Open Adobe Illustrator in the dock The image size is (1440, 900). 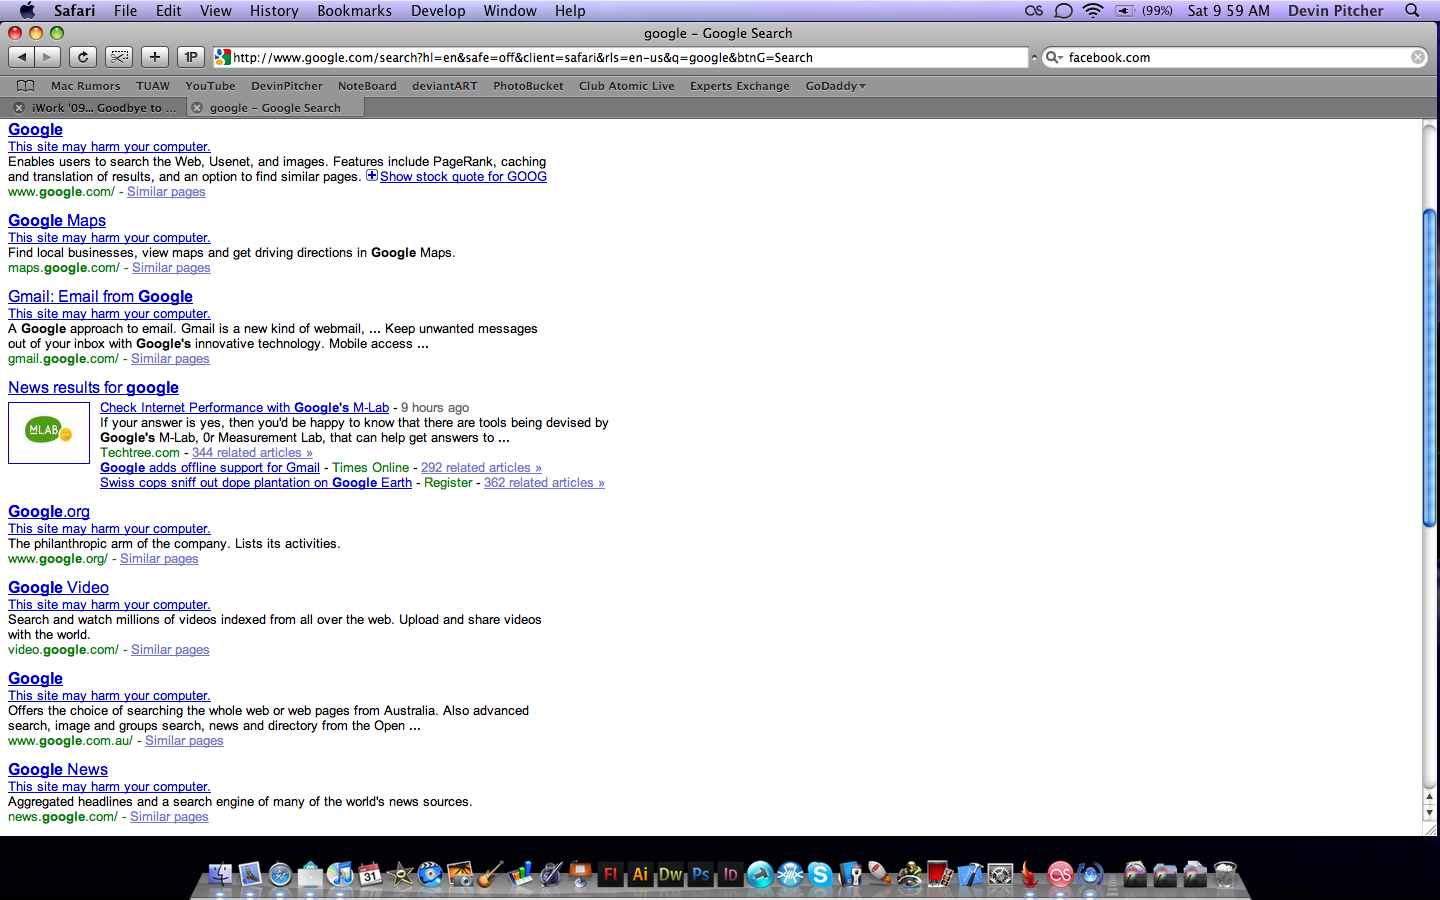pyautogui.click(x=640, y=875)
